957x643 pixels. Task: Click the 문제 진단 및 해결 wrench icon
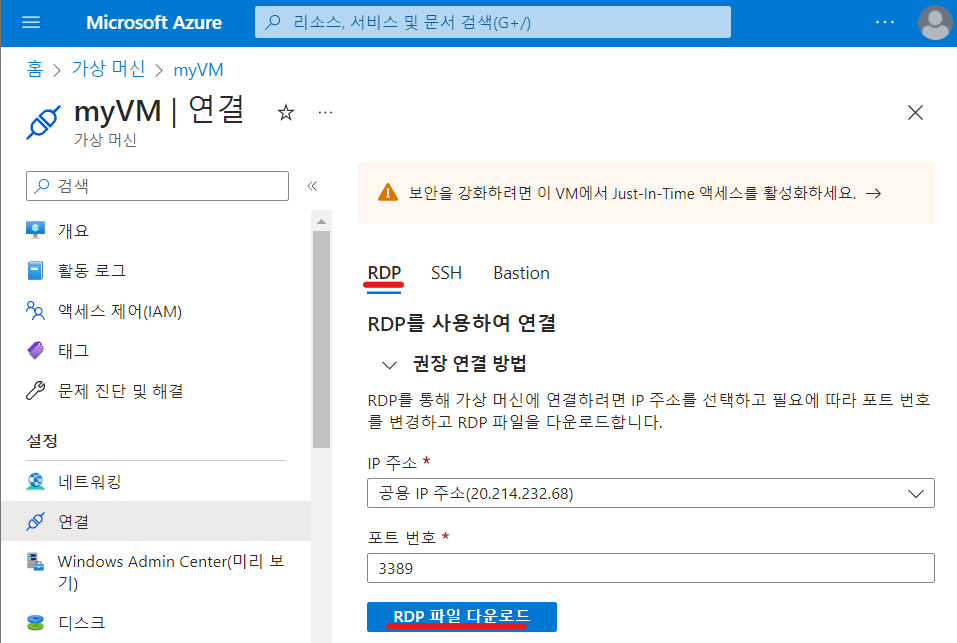(35, 390)
